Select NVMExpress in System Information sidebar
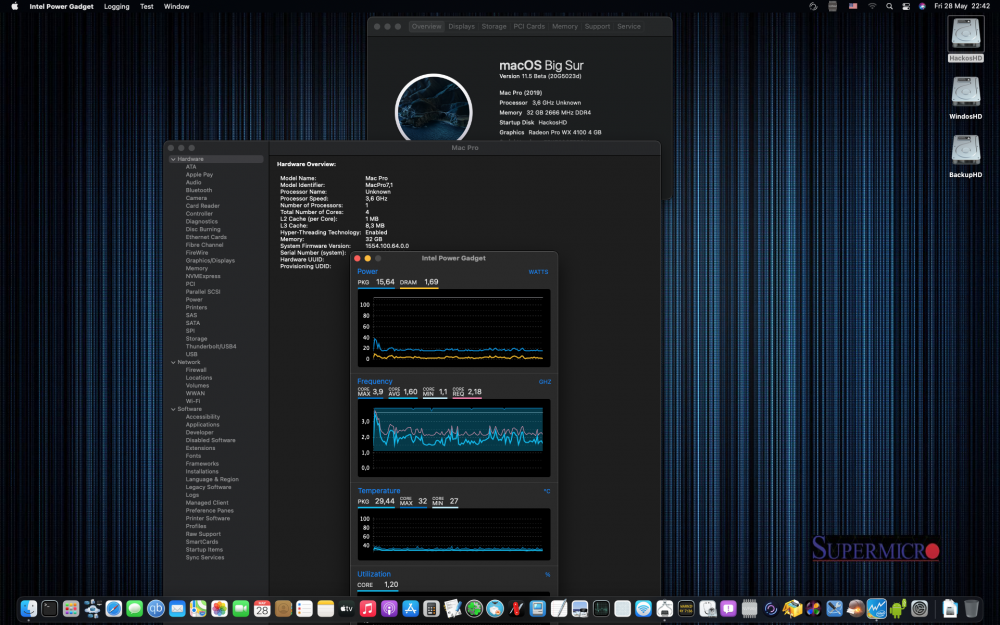This screenshot has height=625, width=1000. point(203,277)
